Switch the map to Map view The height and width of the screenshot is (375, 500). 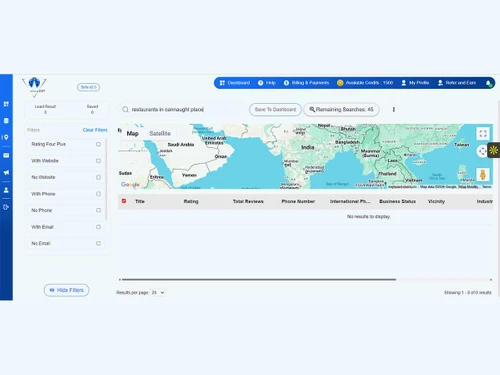[x=132, y=133]
